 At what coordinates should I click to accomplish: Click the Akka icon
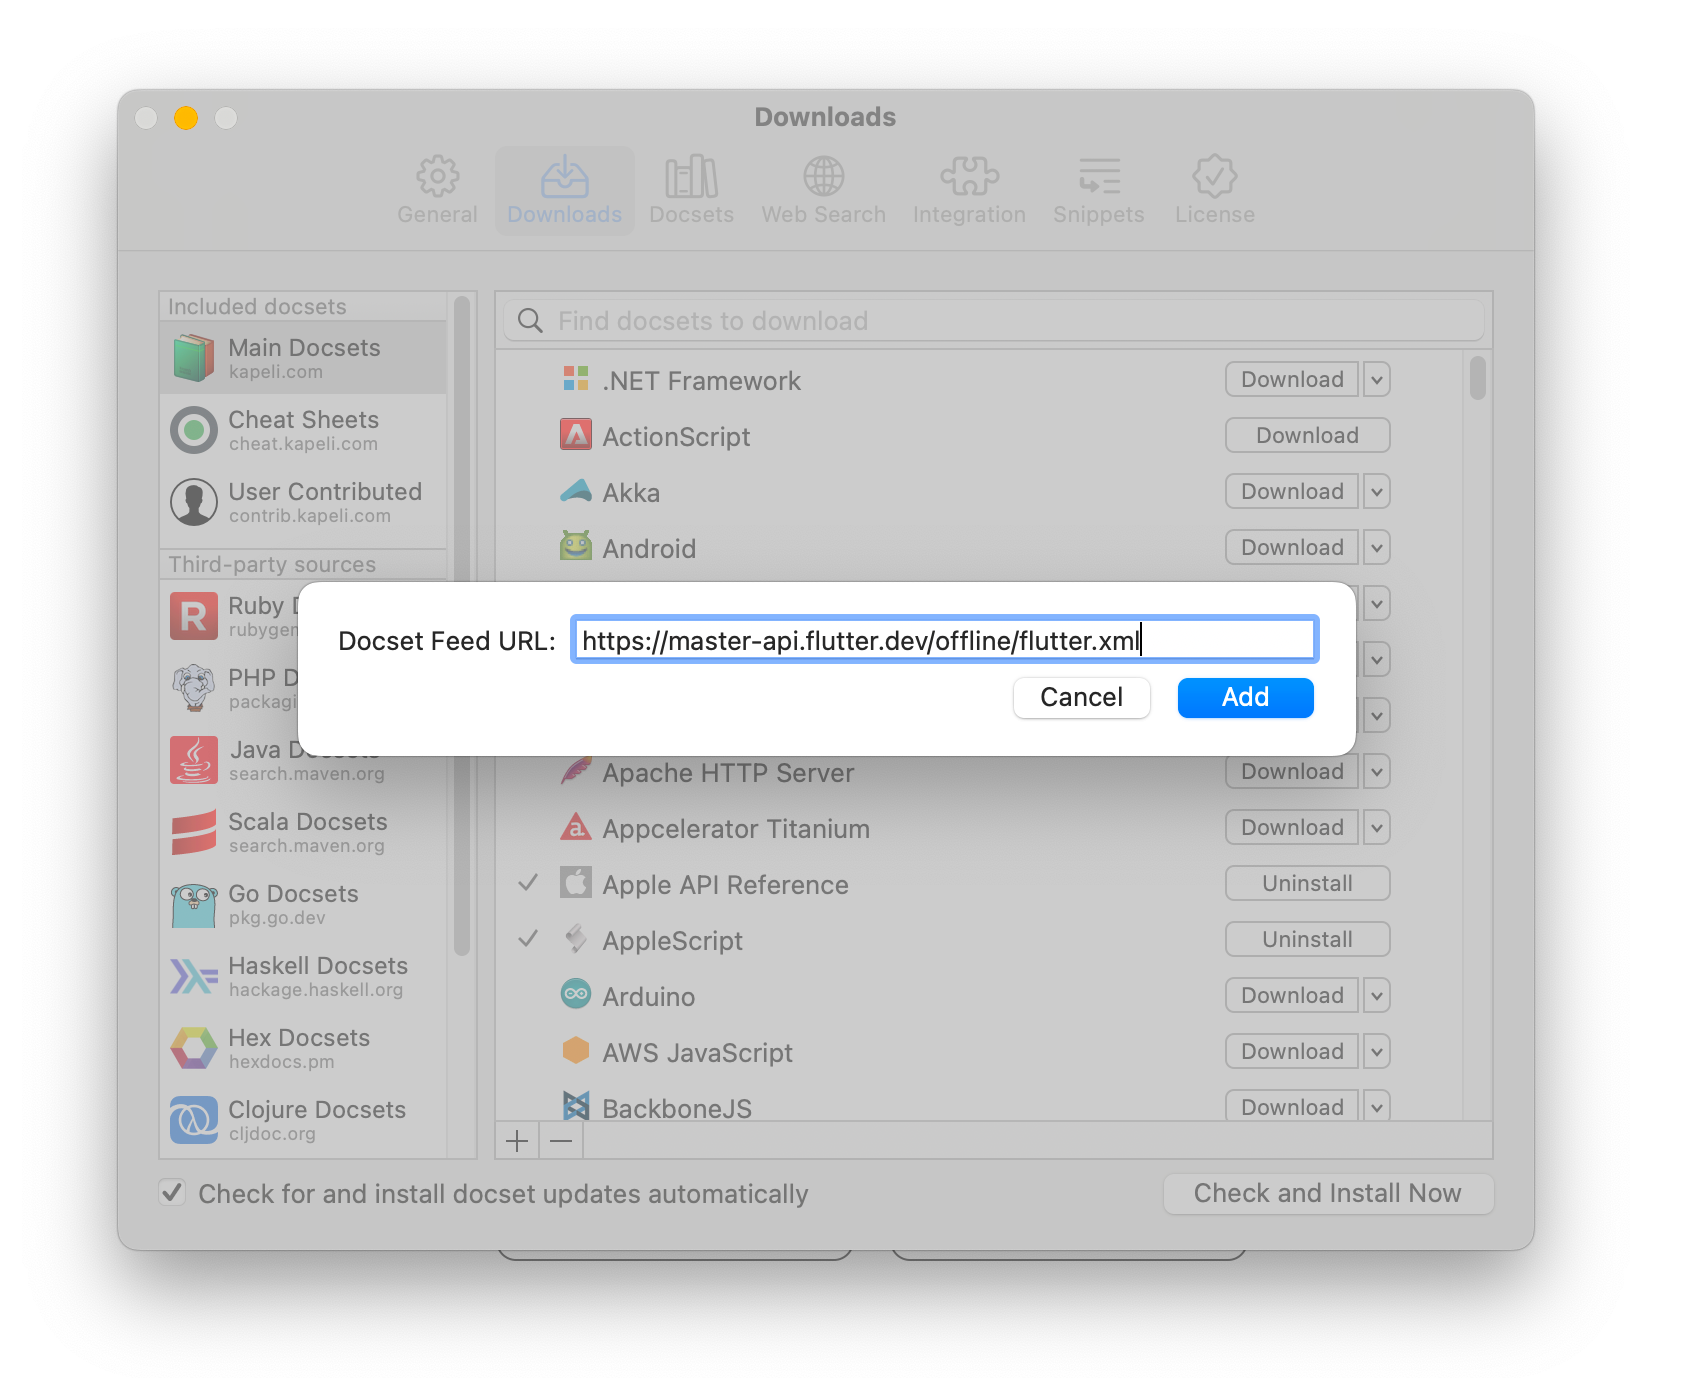click(576, 490)
